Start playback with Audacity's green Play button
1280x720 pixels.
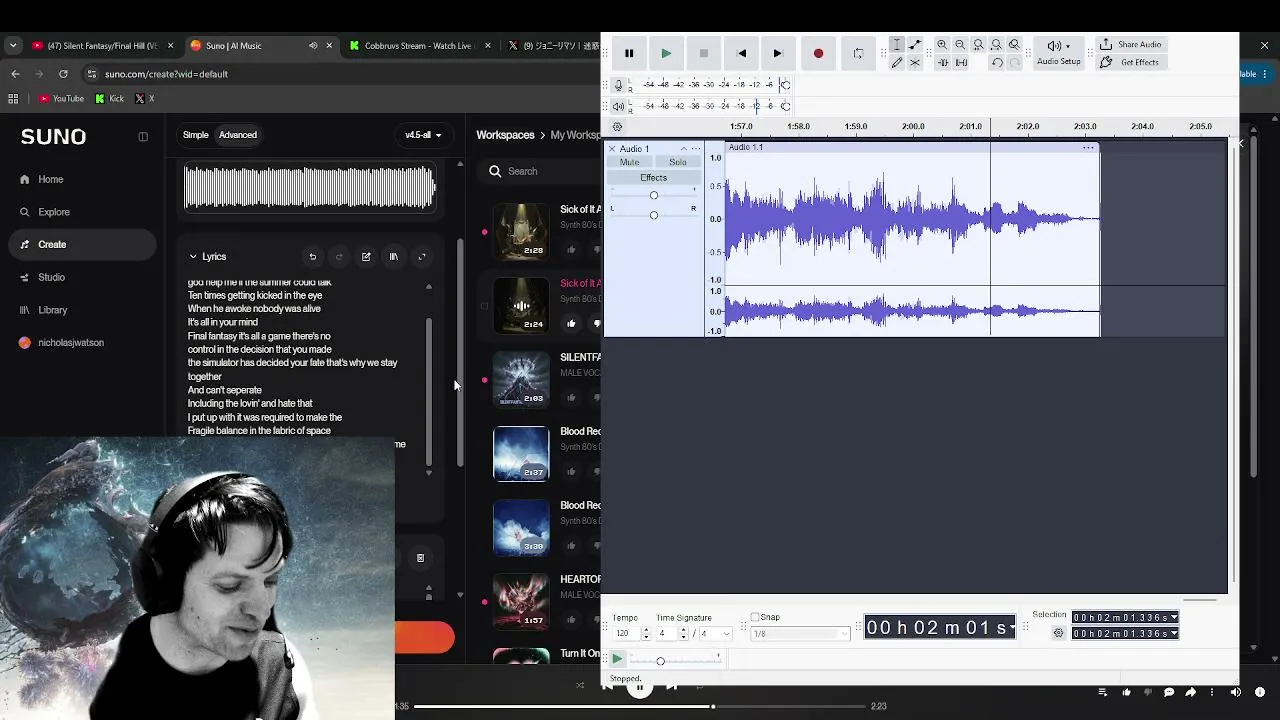pos(666,53)
